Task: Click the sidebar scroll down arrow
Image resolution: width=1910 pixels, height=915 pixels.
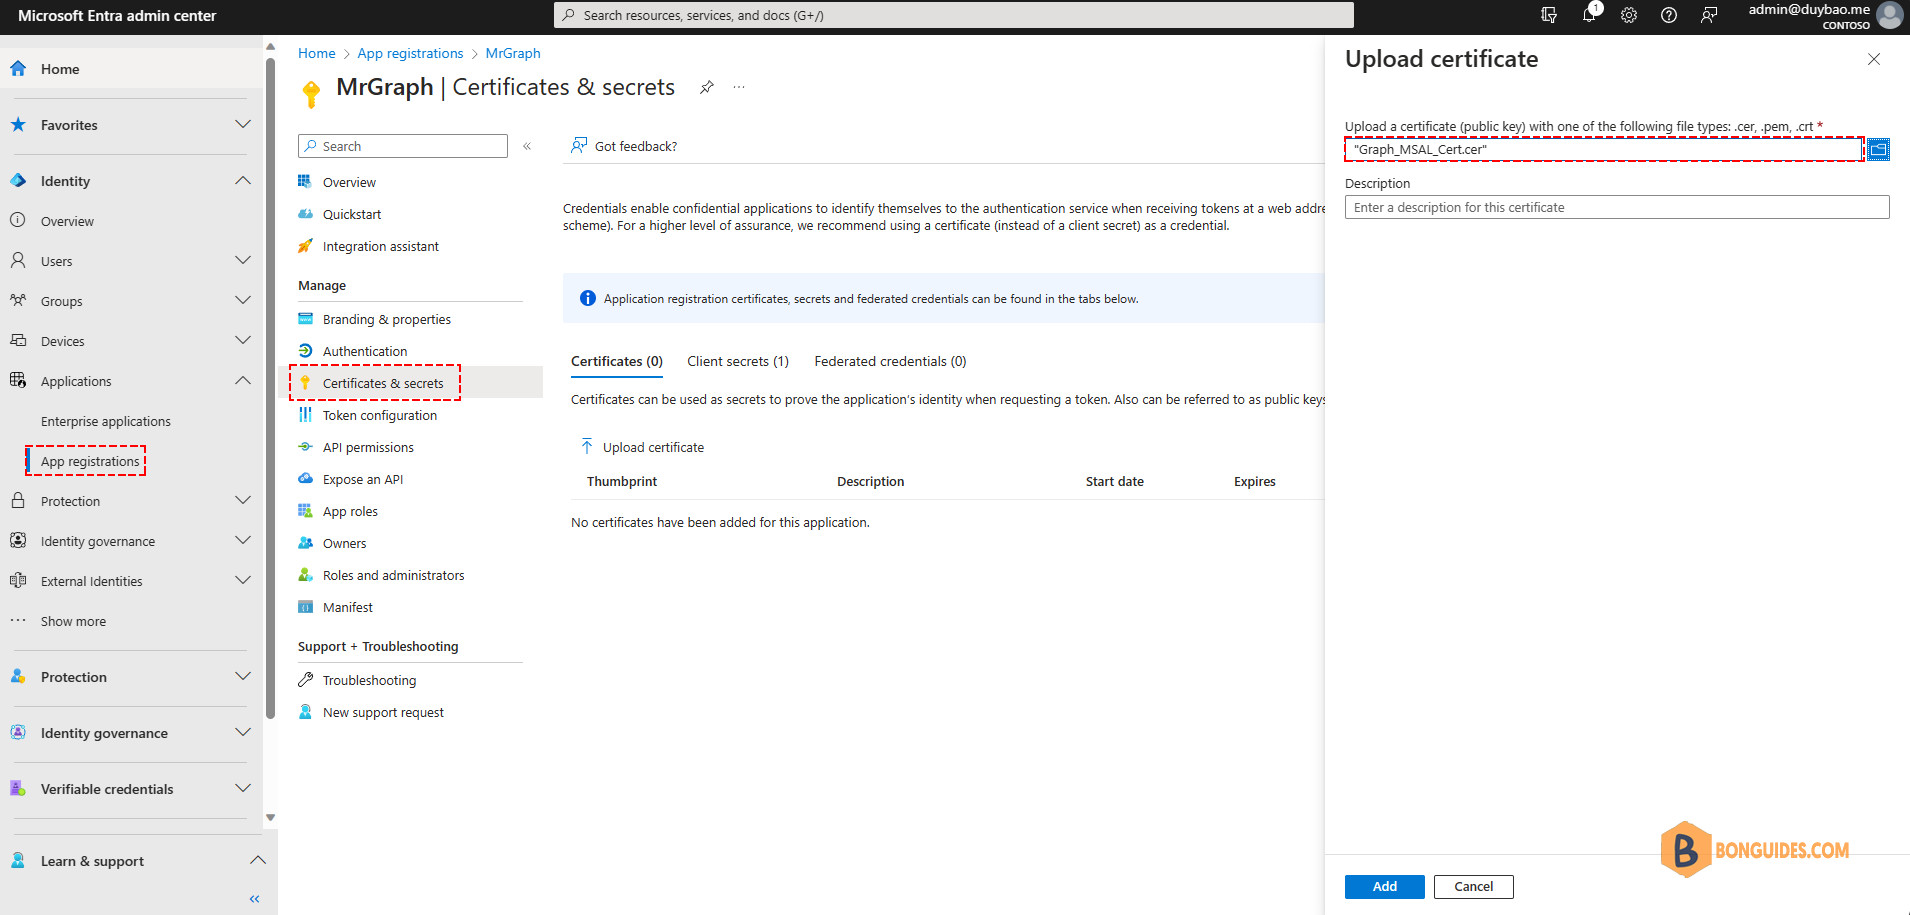Action: [x=270, y=818]
